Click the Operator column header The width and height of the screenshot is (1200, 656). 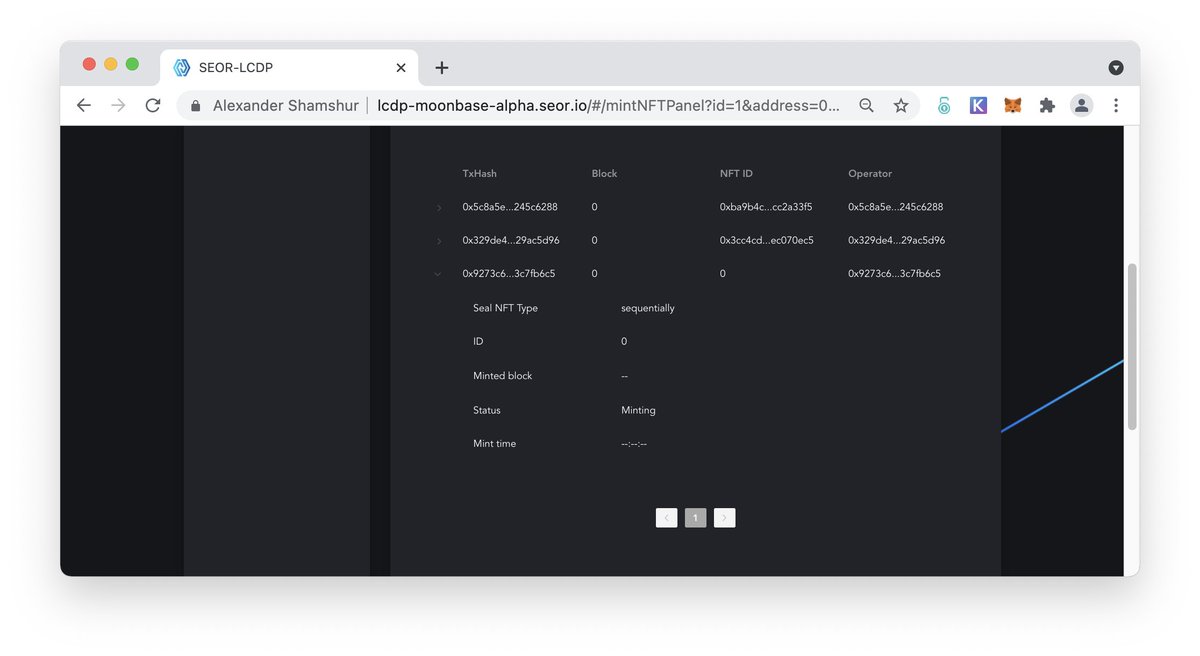tap(870, 174)
